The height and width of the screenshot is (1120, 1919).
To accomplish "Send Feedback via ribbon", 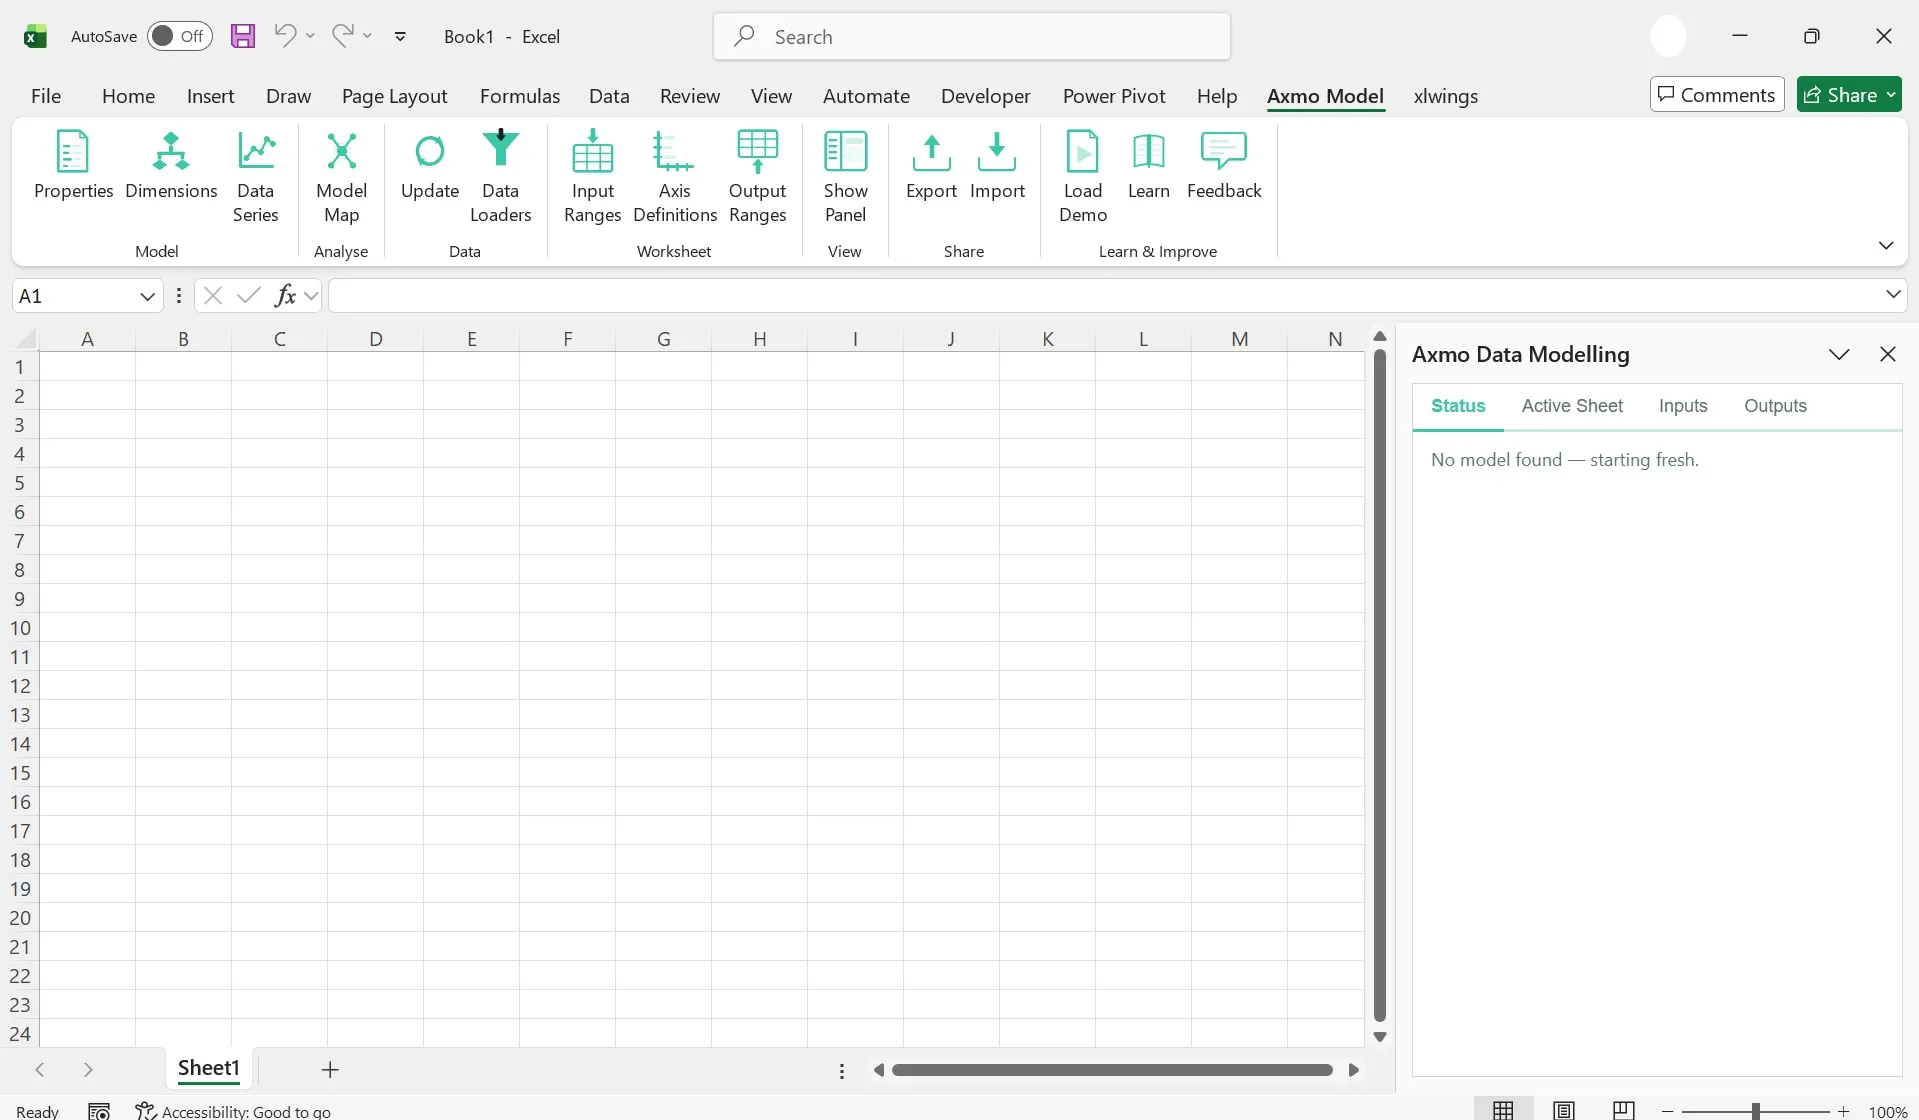I will point(1224,166).
